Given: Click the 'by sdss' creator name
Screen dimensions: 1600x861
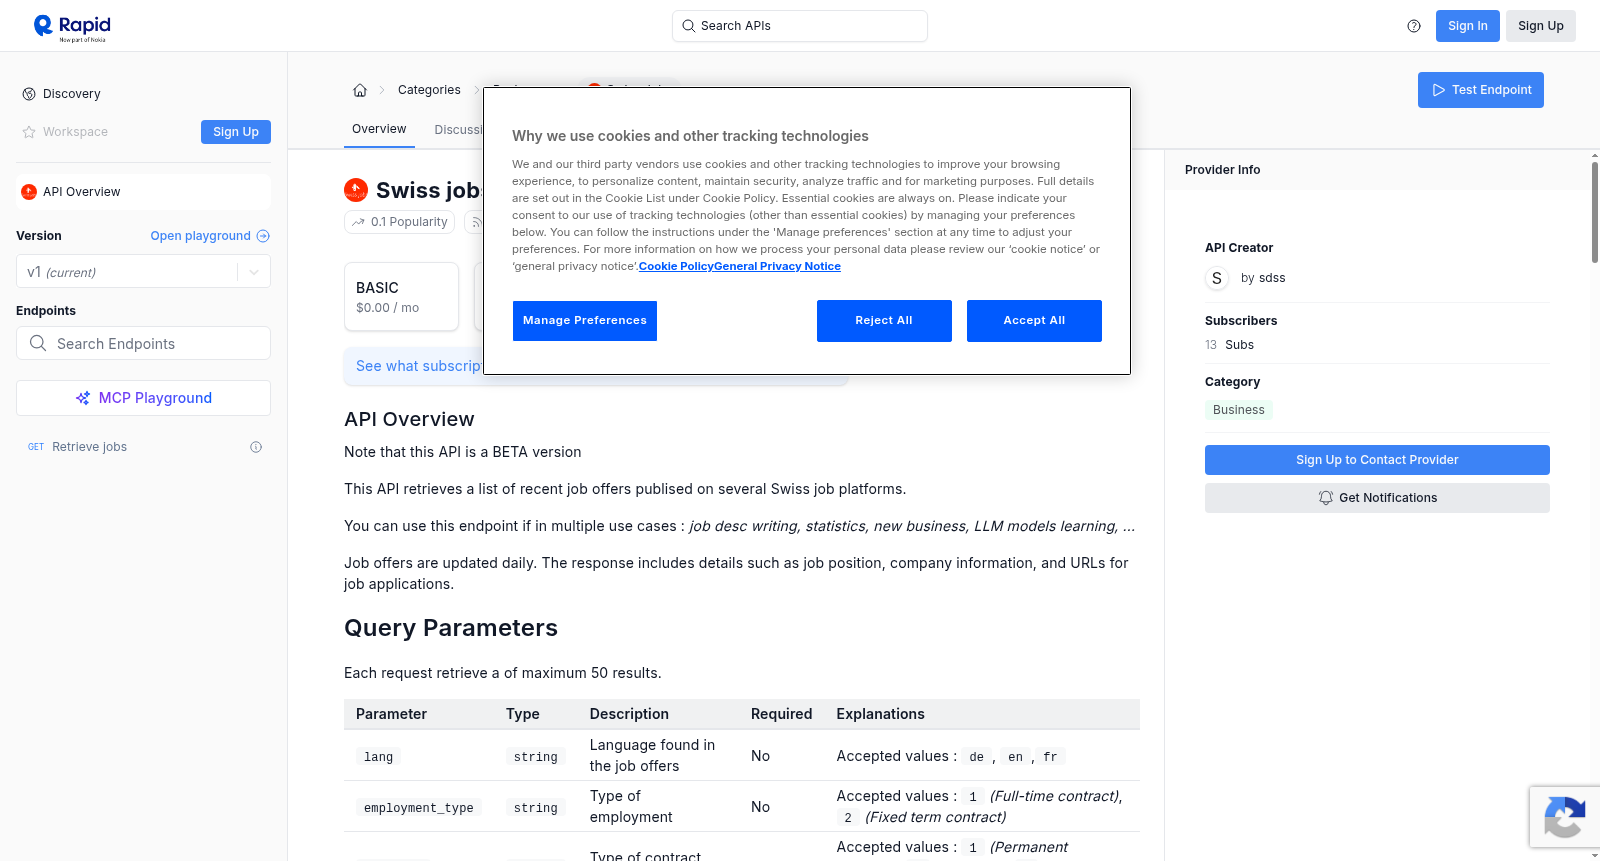Looking at the screenshot, I should pos(1263,278).
